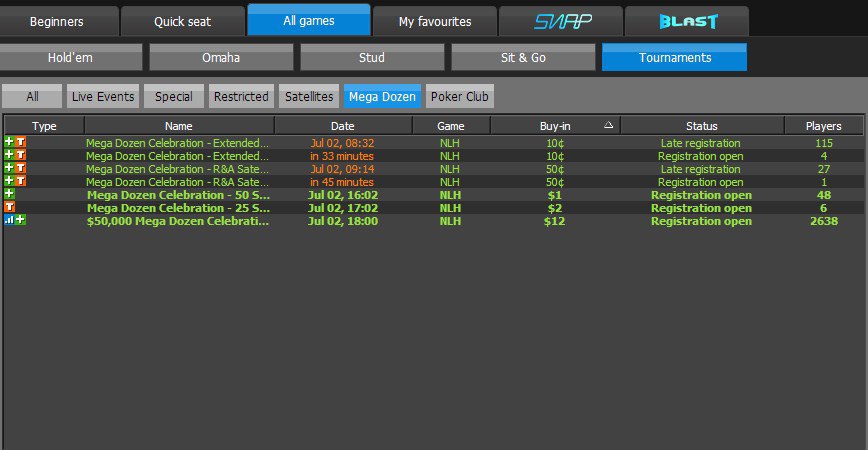Click the '$2' buy-in value
The height and width of the screenshot is (450, 868).
tap(555, 208)
